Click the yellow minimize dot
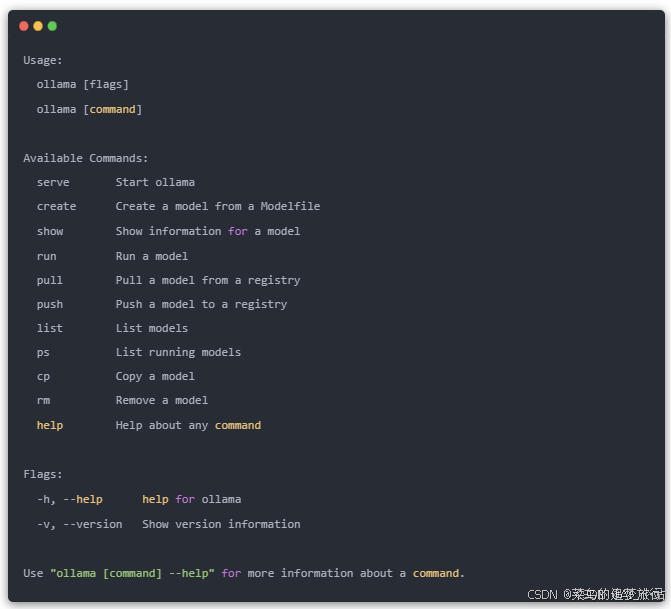This screenshot has width=671, height=609. click(38, 27)
